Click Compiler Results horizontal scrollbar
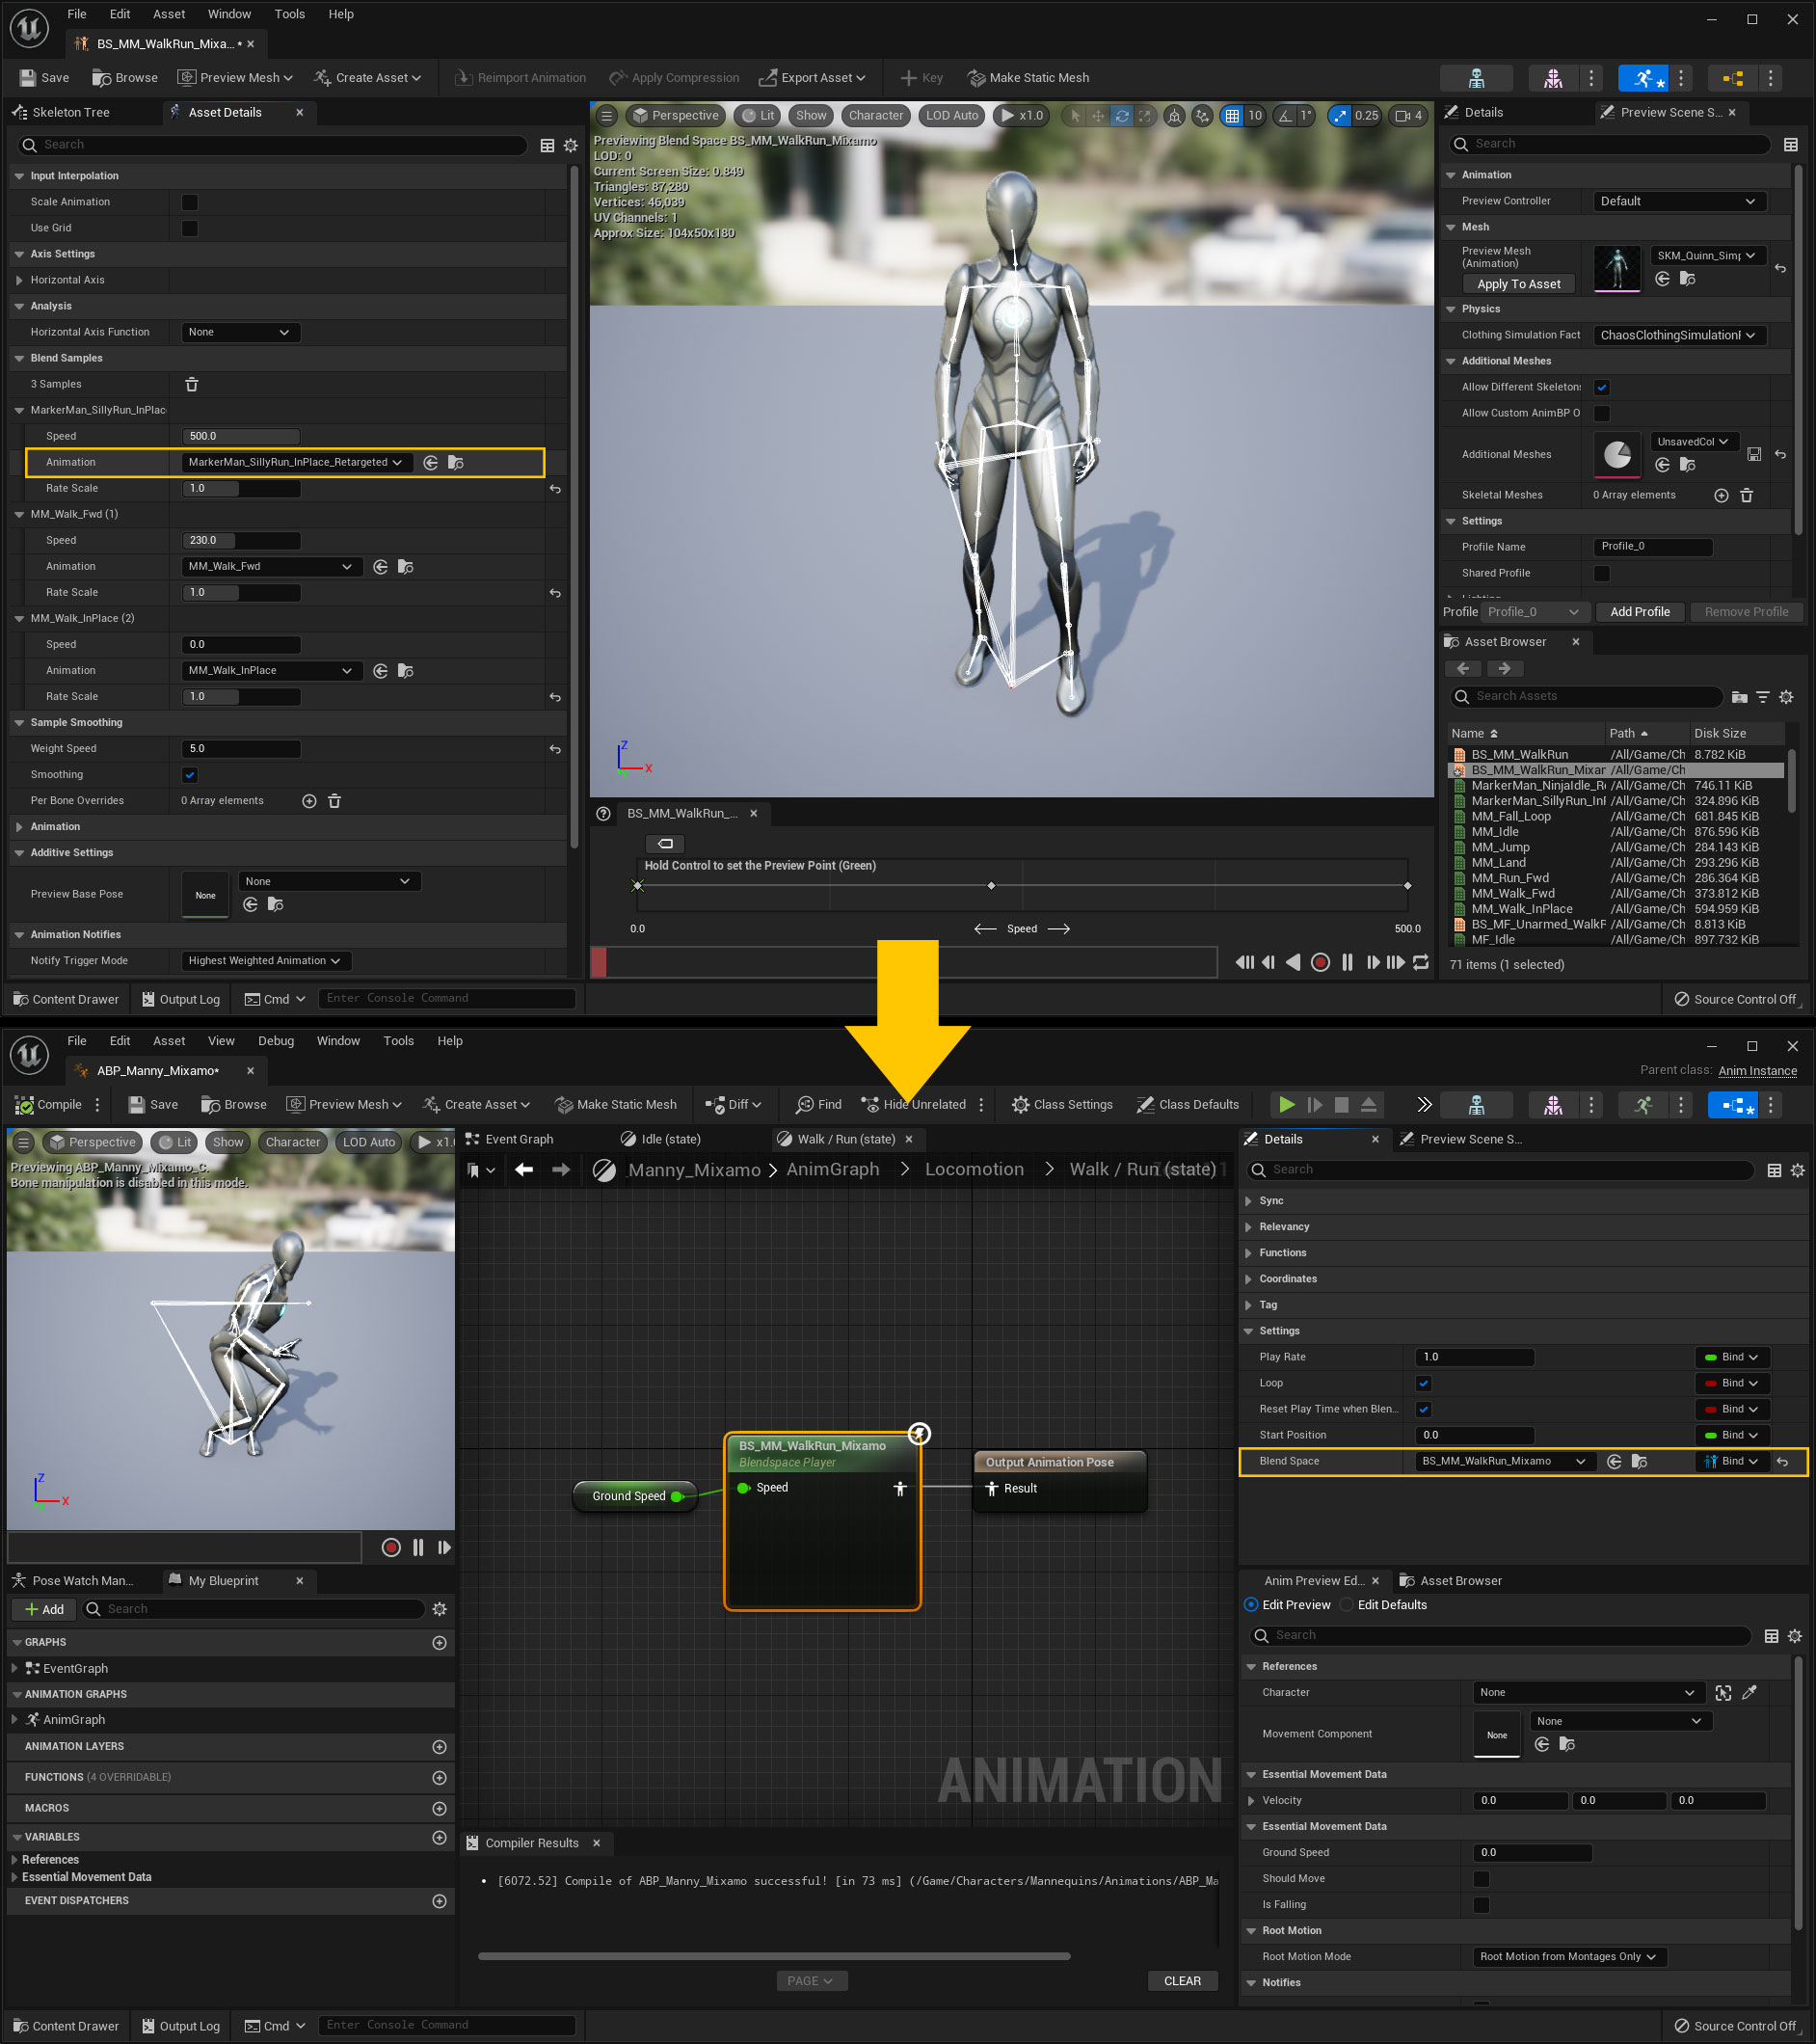 tap(774, 1956)
